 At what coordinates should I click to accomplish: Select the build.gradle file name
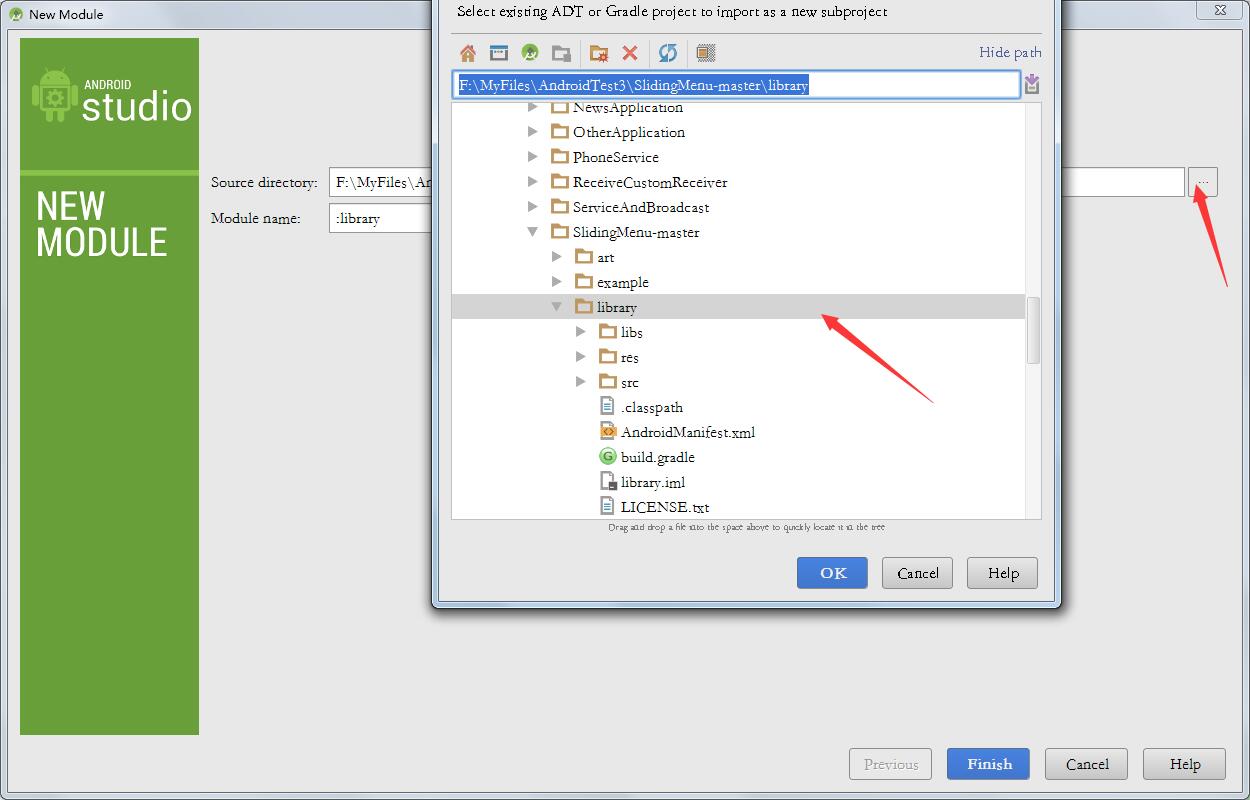[658, 457]
